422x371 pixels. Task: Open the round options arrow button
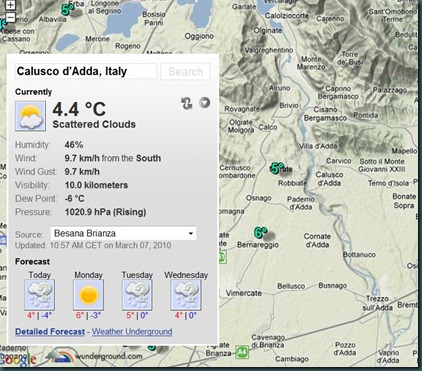pyautogui.click(x=205, y=102)
